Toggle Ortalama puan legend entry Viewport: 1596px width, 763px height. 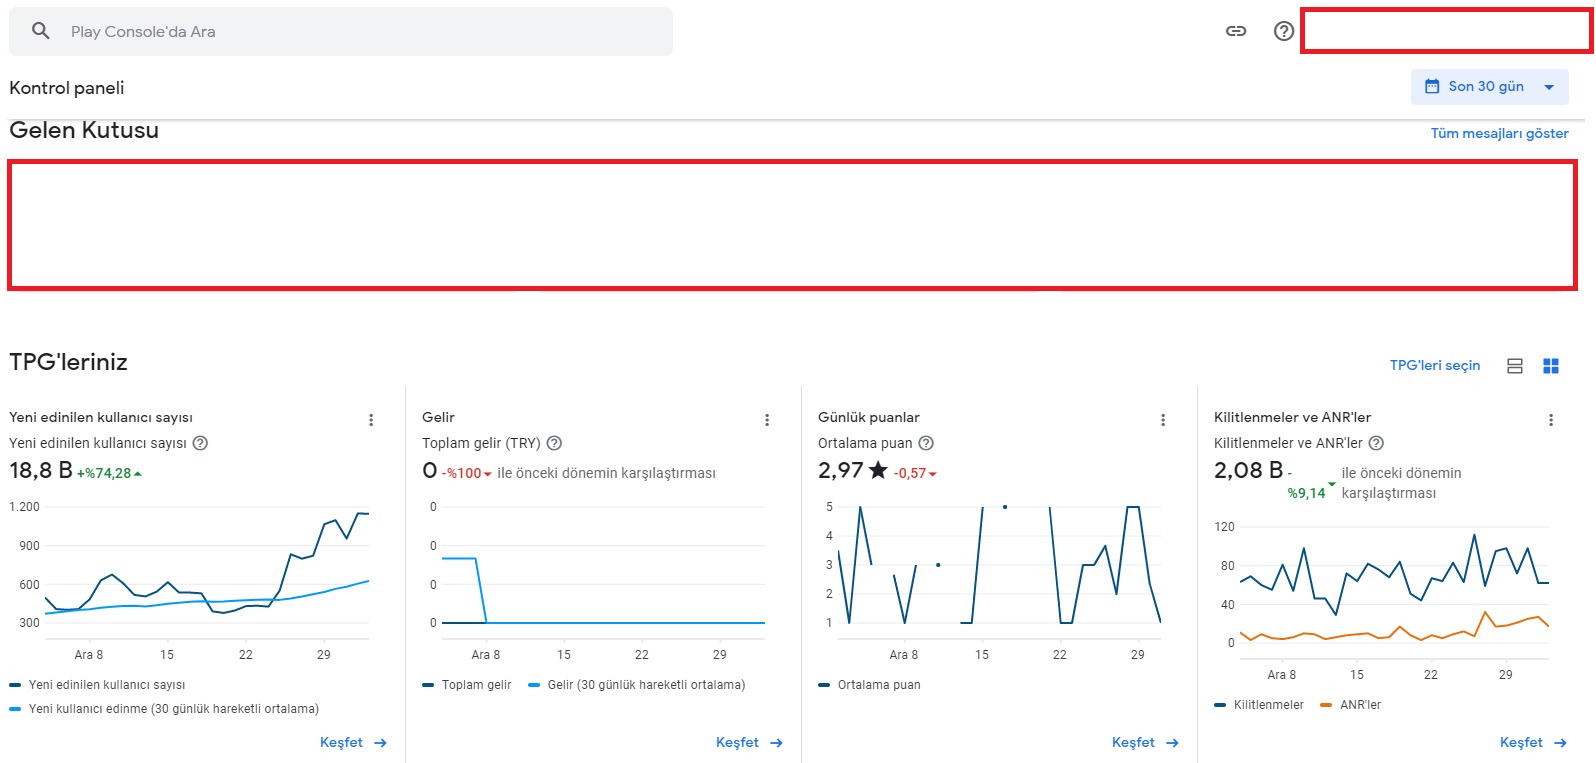point(870,685)
